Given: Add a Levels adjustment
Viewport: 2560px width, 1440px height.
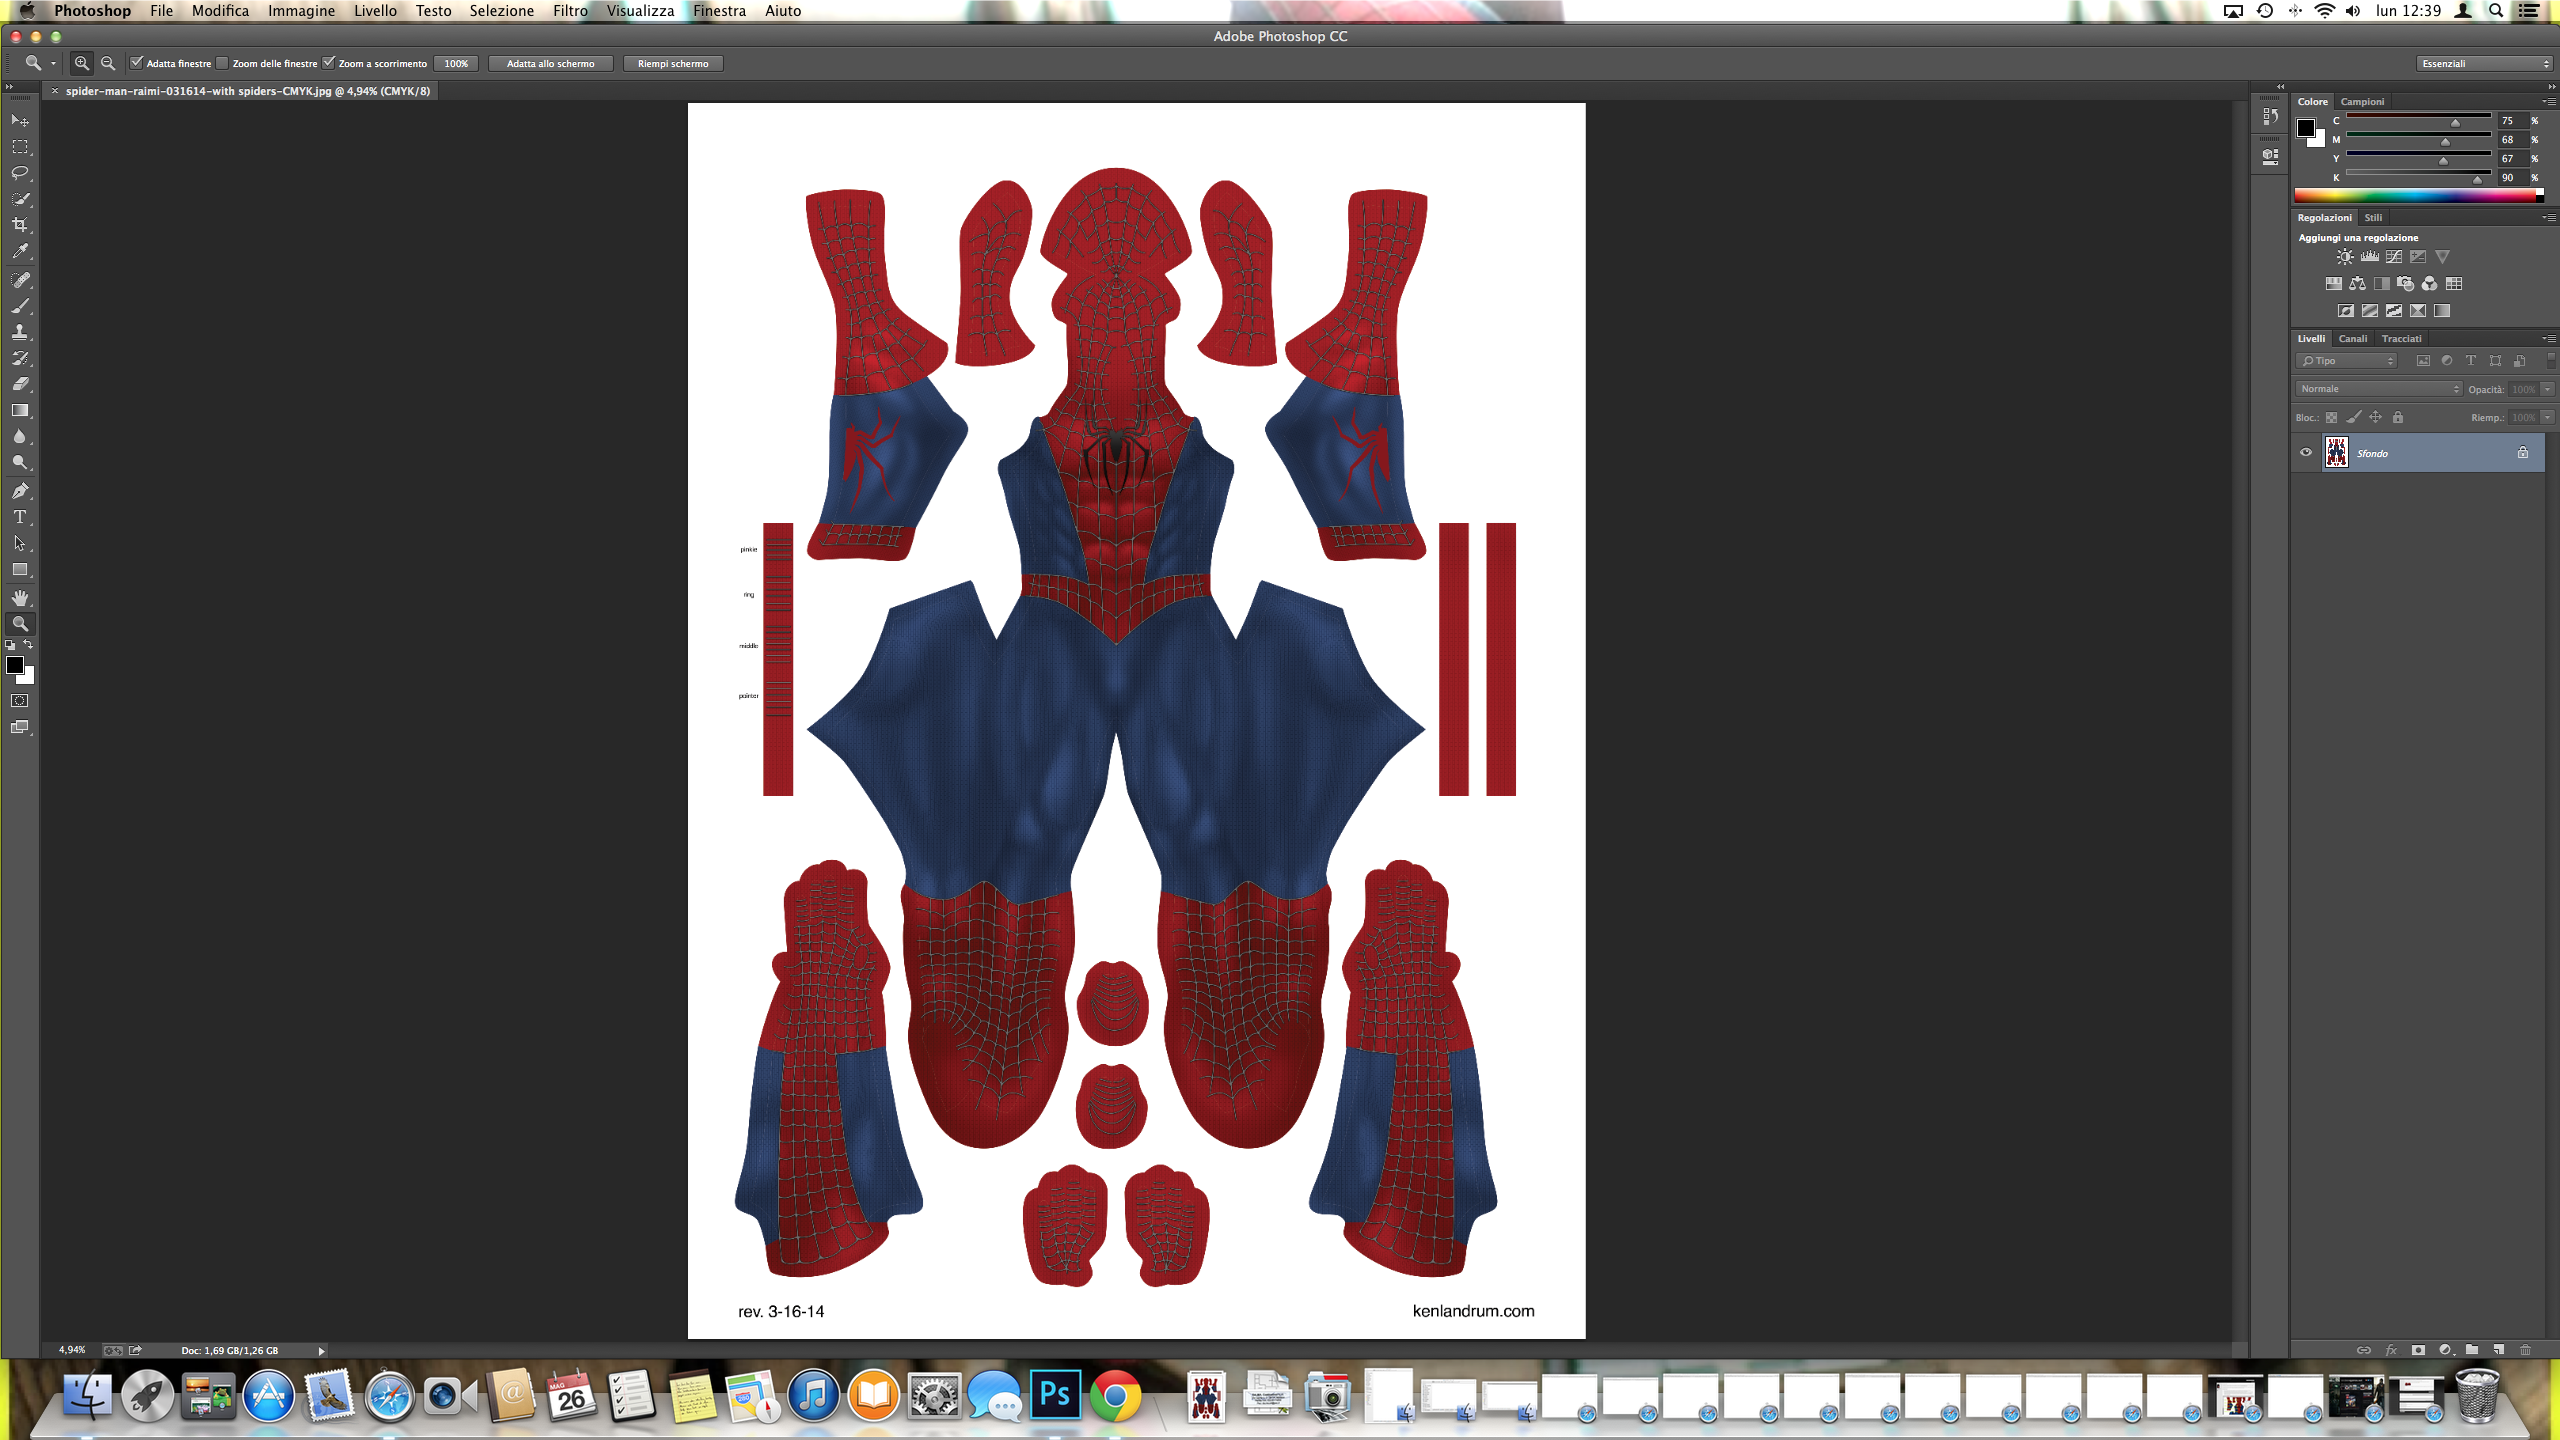Looking at the screenshot, I should click(x=2369, y=257).
